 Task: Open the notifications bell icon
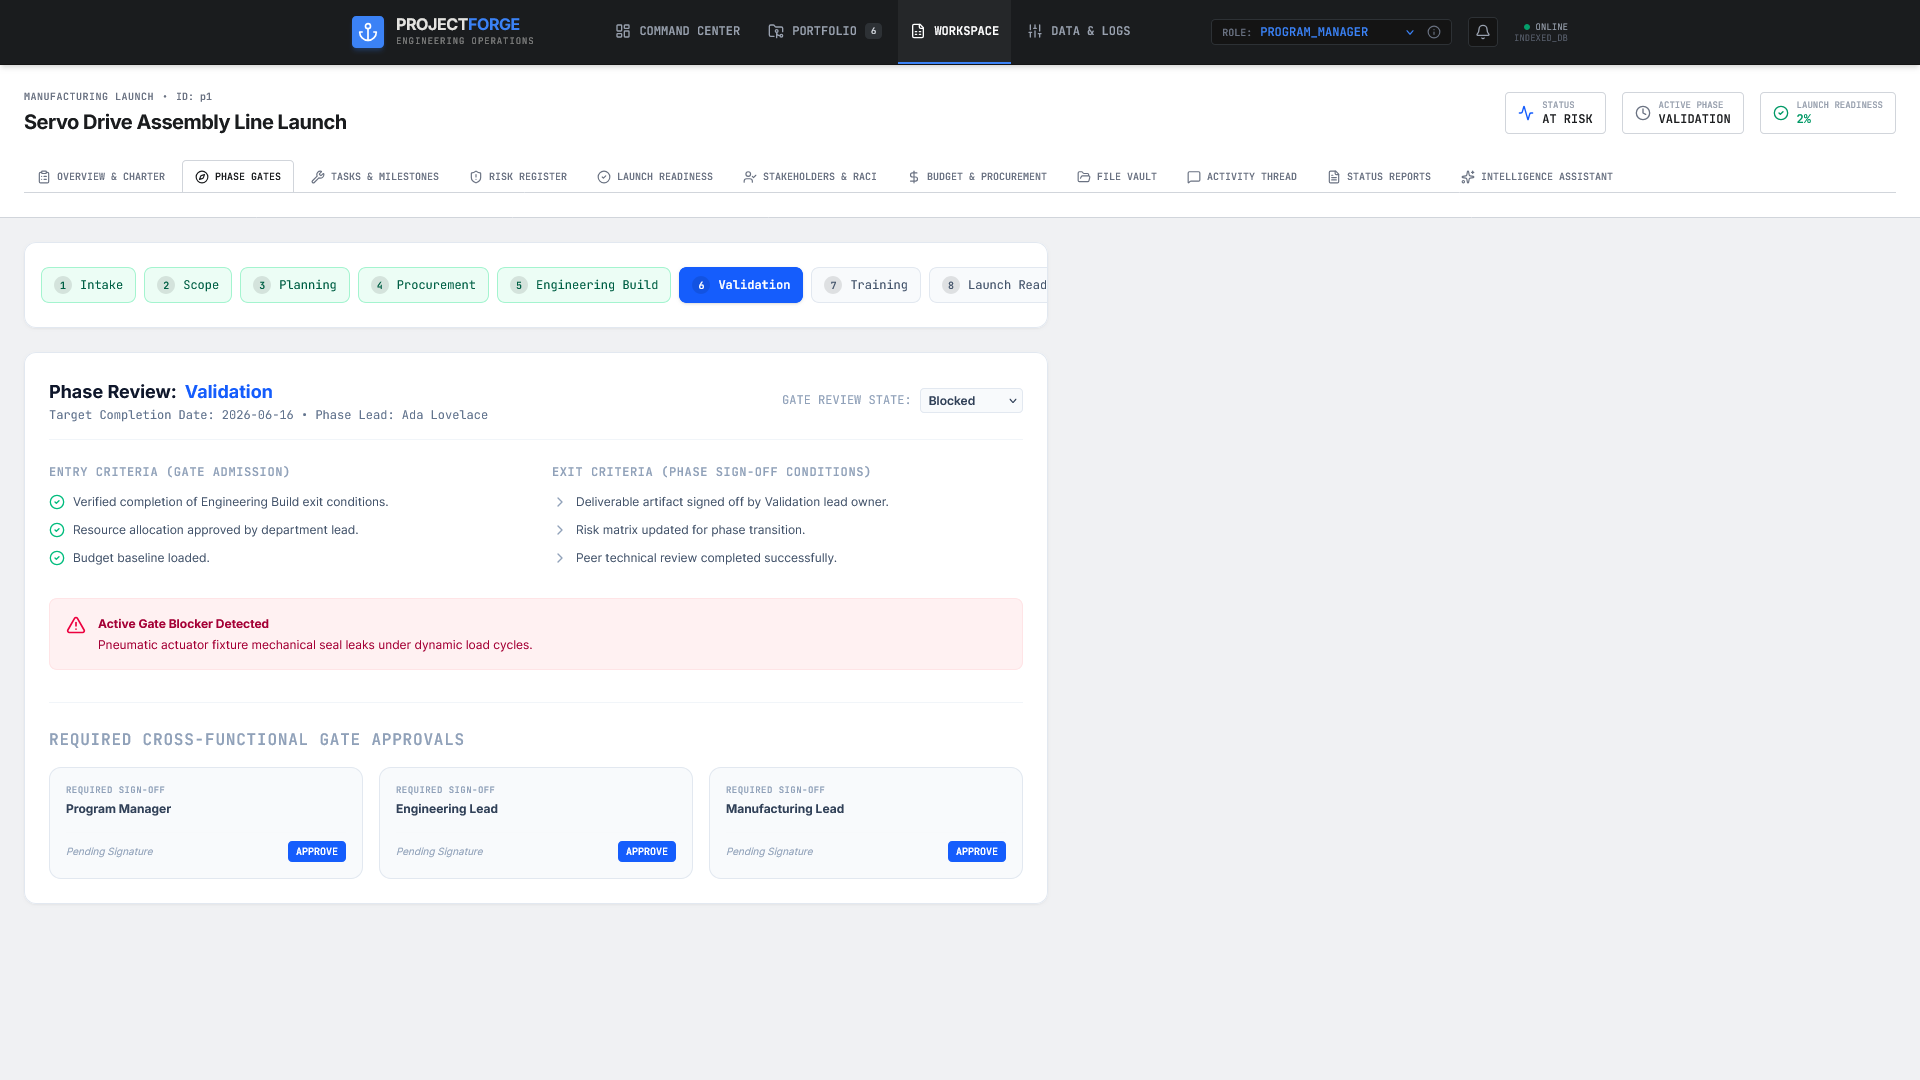(x=1483, y=32)
